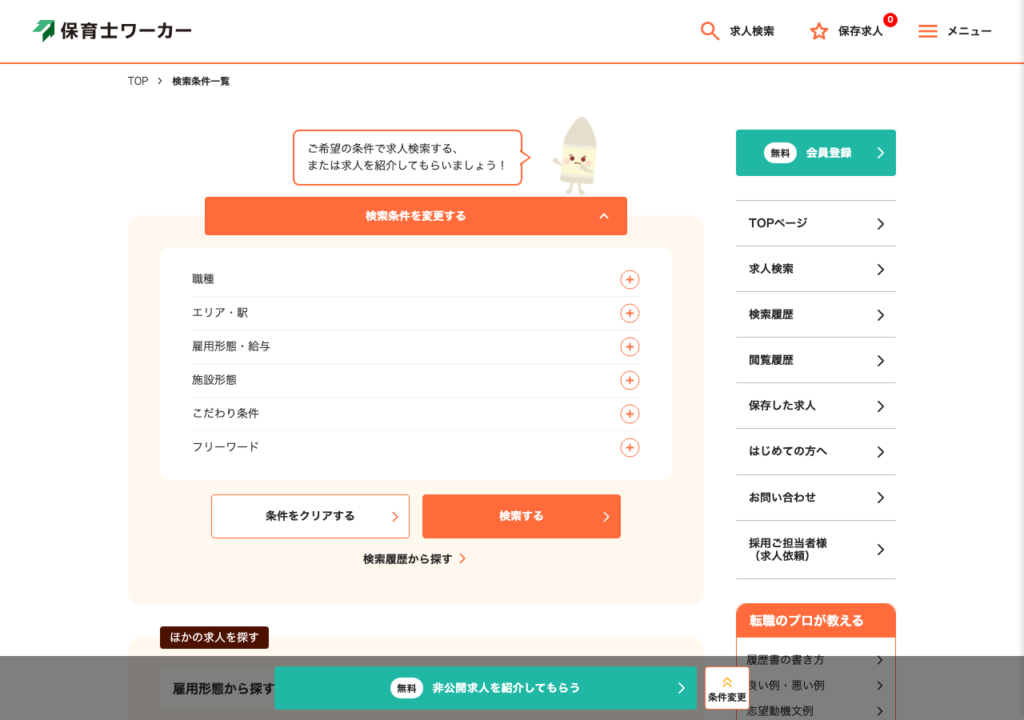Open sidebar はじめての方へ menu item
This screenshot has height=720, width=1024.
point(816,451)
